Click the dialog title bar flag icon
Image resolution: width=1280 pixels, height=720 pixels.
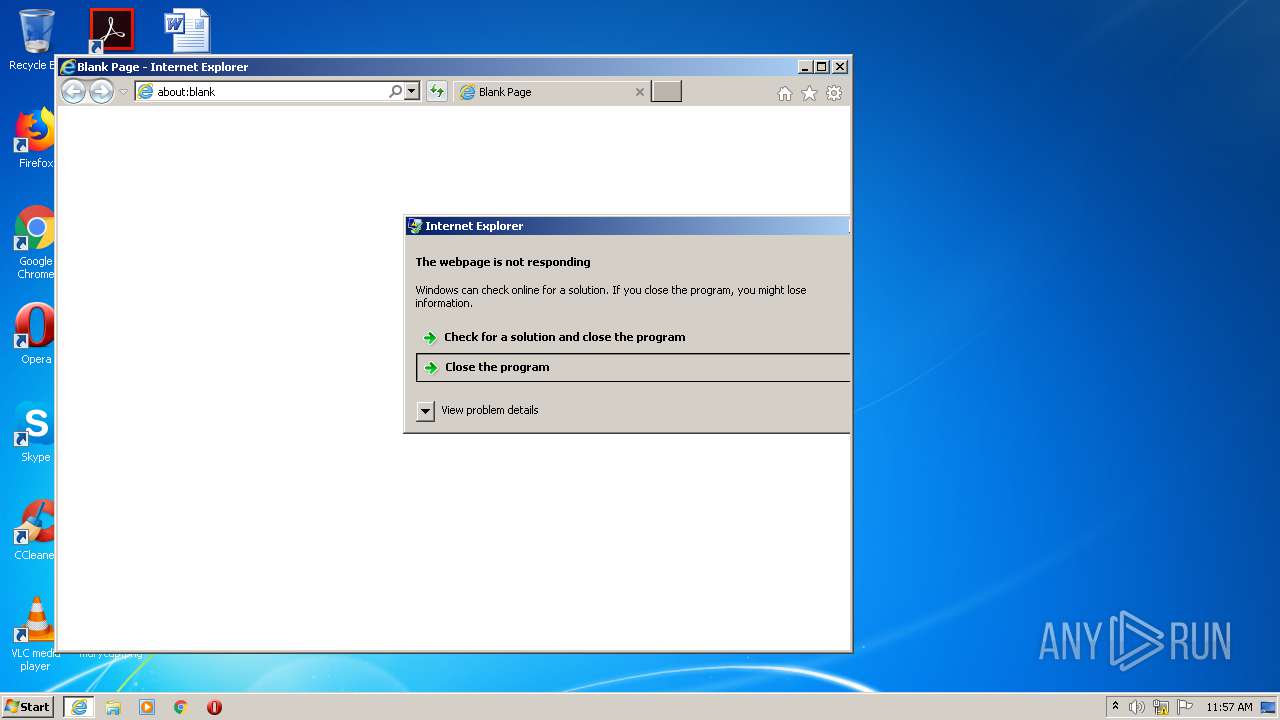pos(415,226)
